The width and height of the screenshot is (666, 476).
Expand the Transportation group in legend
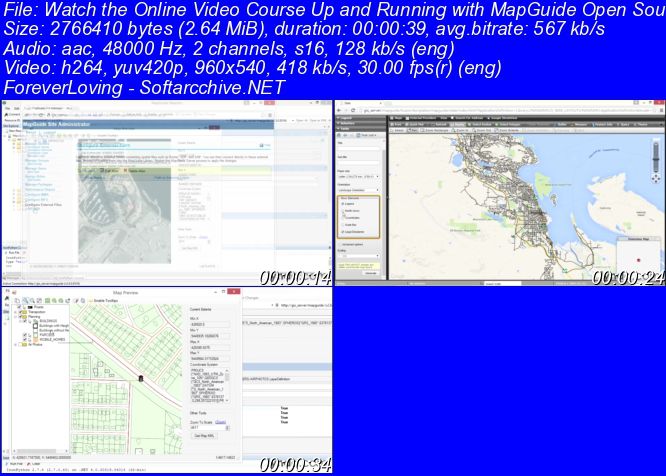(x=15, y=312)
